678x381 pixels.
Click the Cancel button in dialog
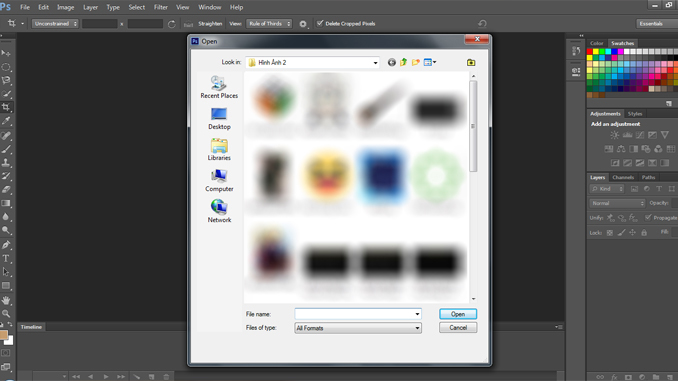(x=458, y=328)
